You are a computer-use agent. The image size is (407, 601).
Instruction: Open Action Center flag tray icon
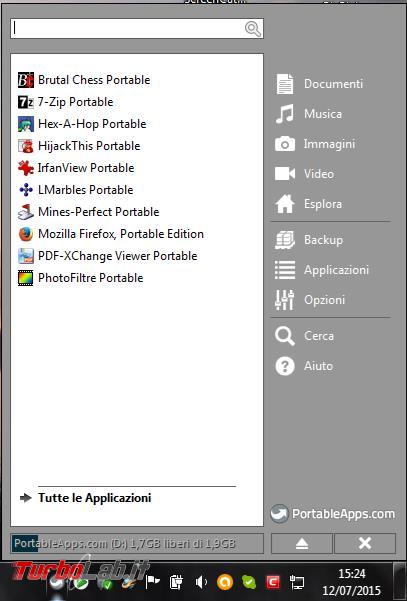[153, 582]
